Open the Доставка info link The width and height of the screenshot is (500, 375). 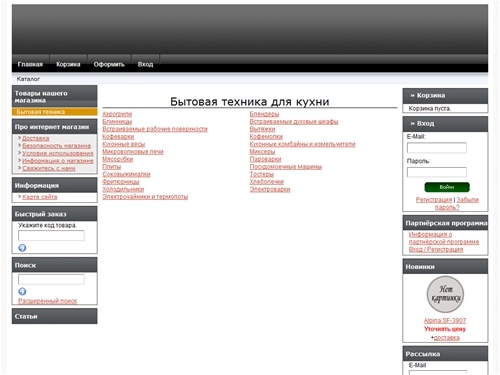tap(36, 138)
